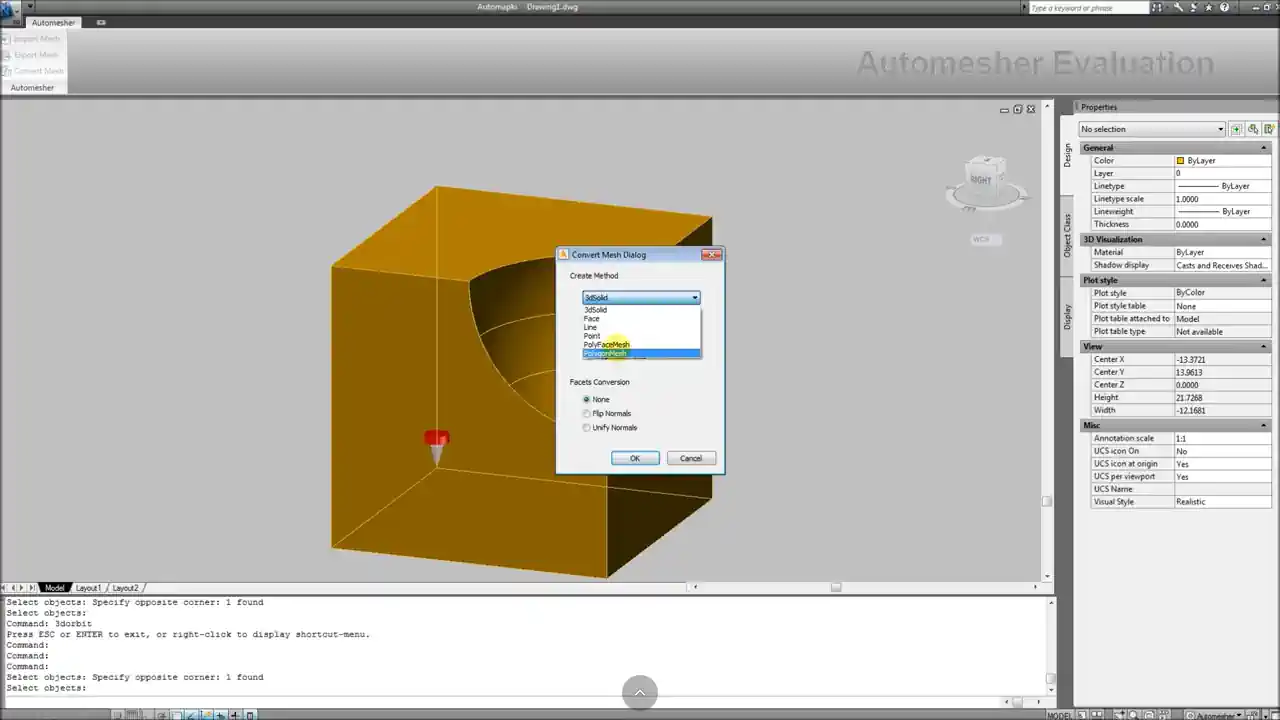Click the Help question mark icon
This screenshot has width=1280, height=720.
[x=1225, y=7]
